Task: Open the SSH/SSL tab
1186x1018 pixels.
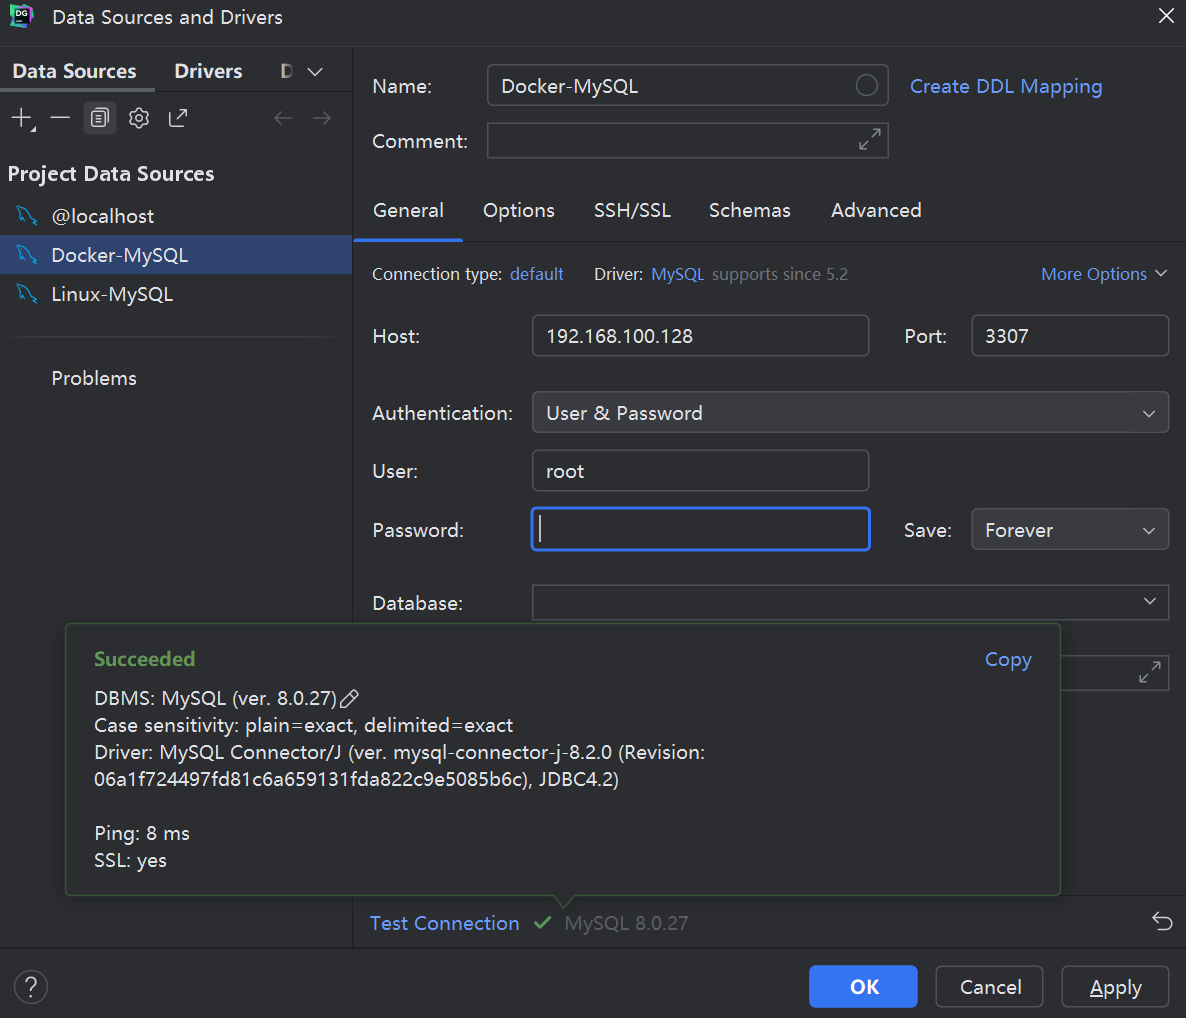Action: click(x=632, y=210)
